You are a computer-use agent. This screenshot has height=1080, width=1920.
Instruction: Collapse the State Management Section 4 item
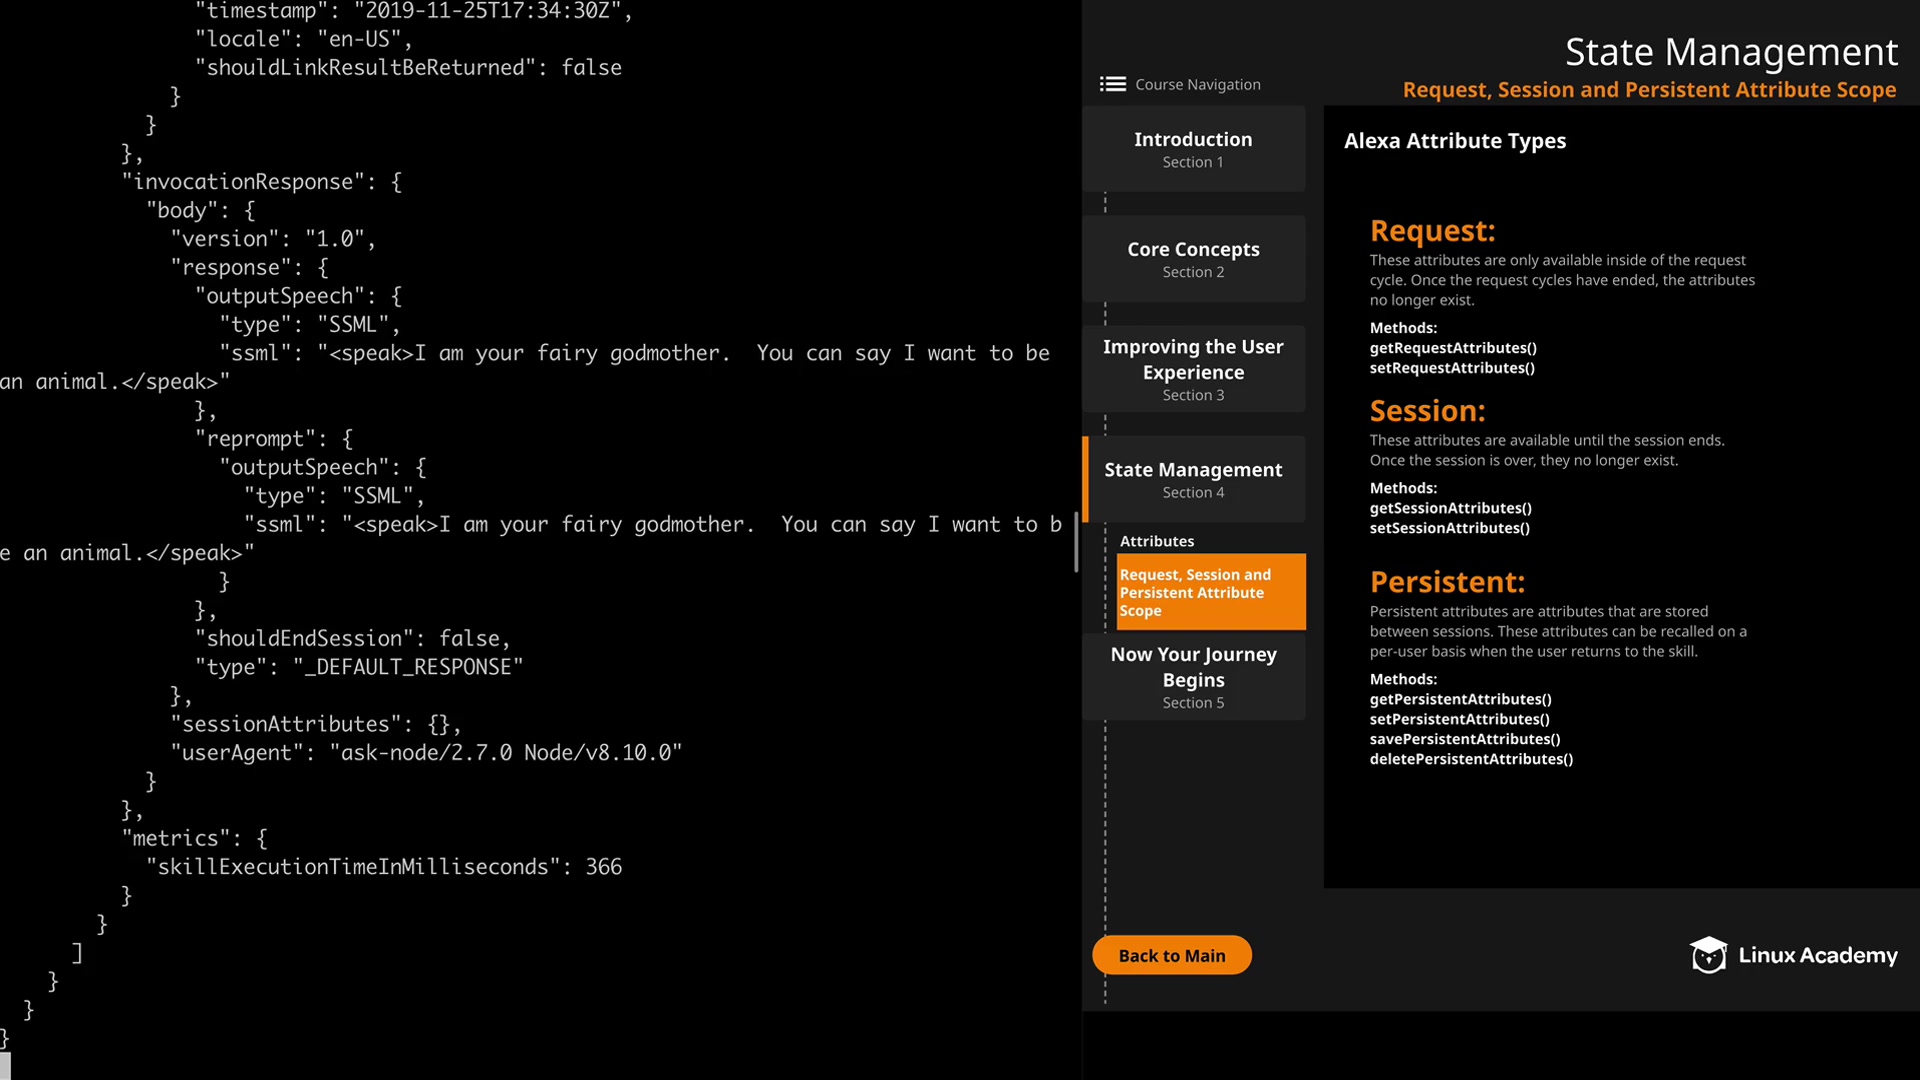pos(1193,479)
